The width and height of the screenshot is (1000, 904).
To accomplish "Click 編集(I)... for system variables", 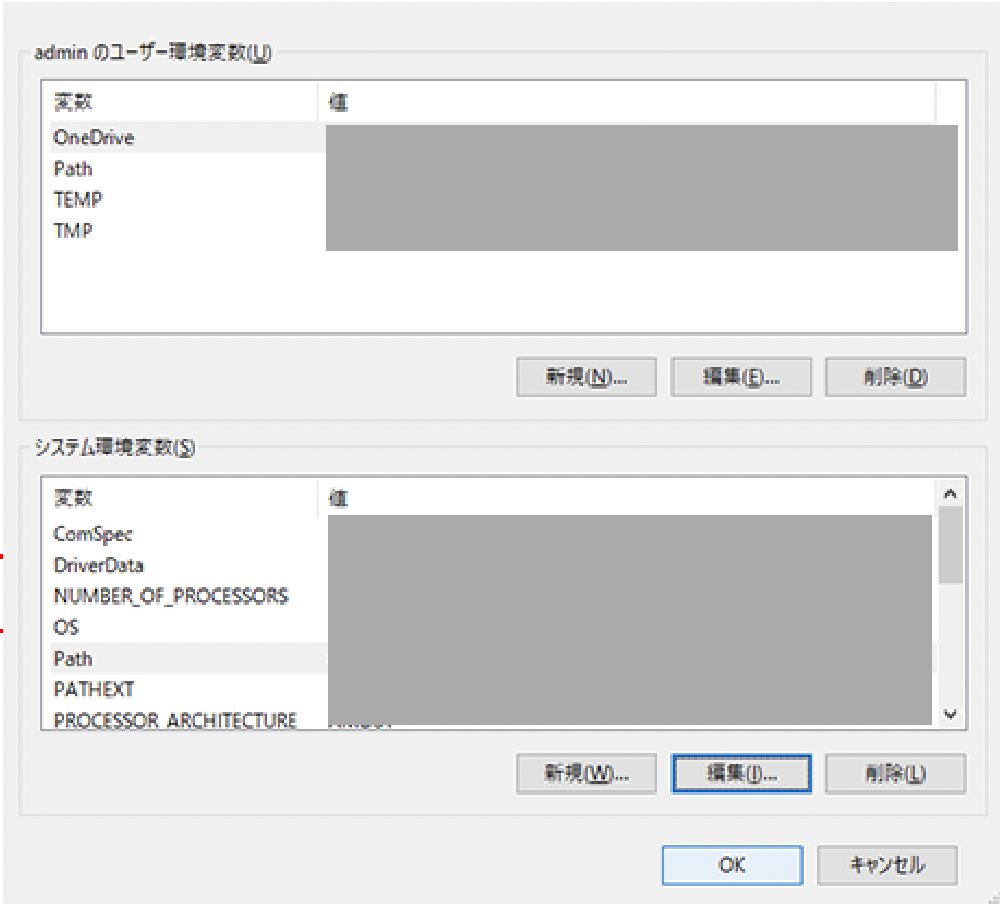I will (741, 774).
